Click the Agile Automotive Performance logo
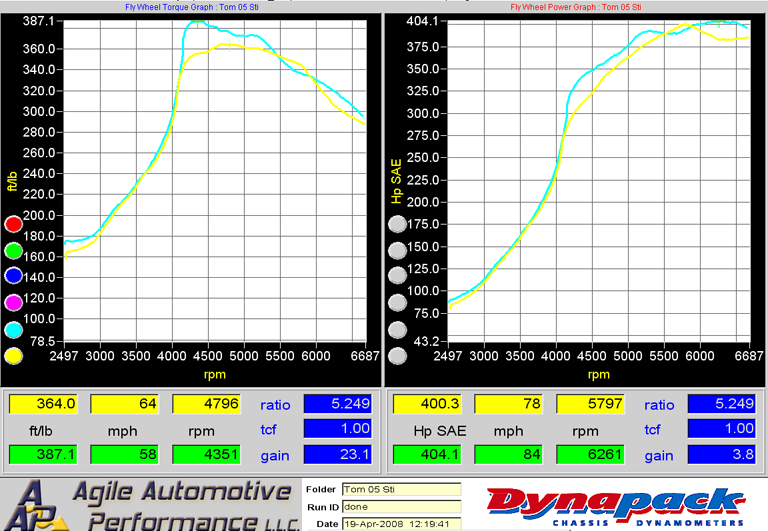This screenshot has height=531, width=768. pyautogui.click(x=150, y=505)
